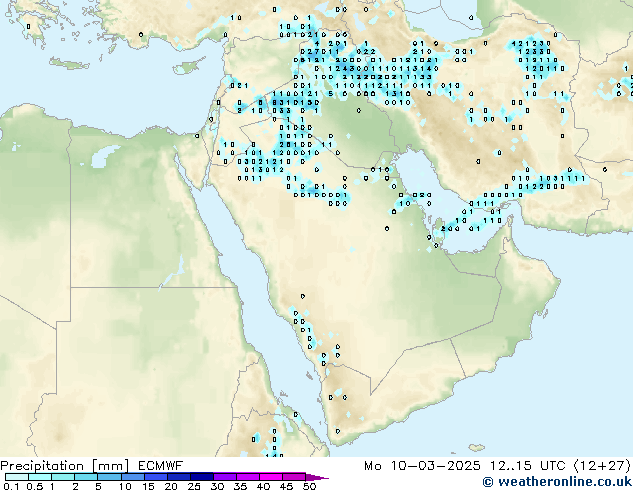The height and width of the screenshot is (490, 634).
Task: Click the 30–35 mm purple legend box
Action: coord(224,477)
